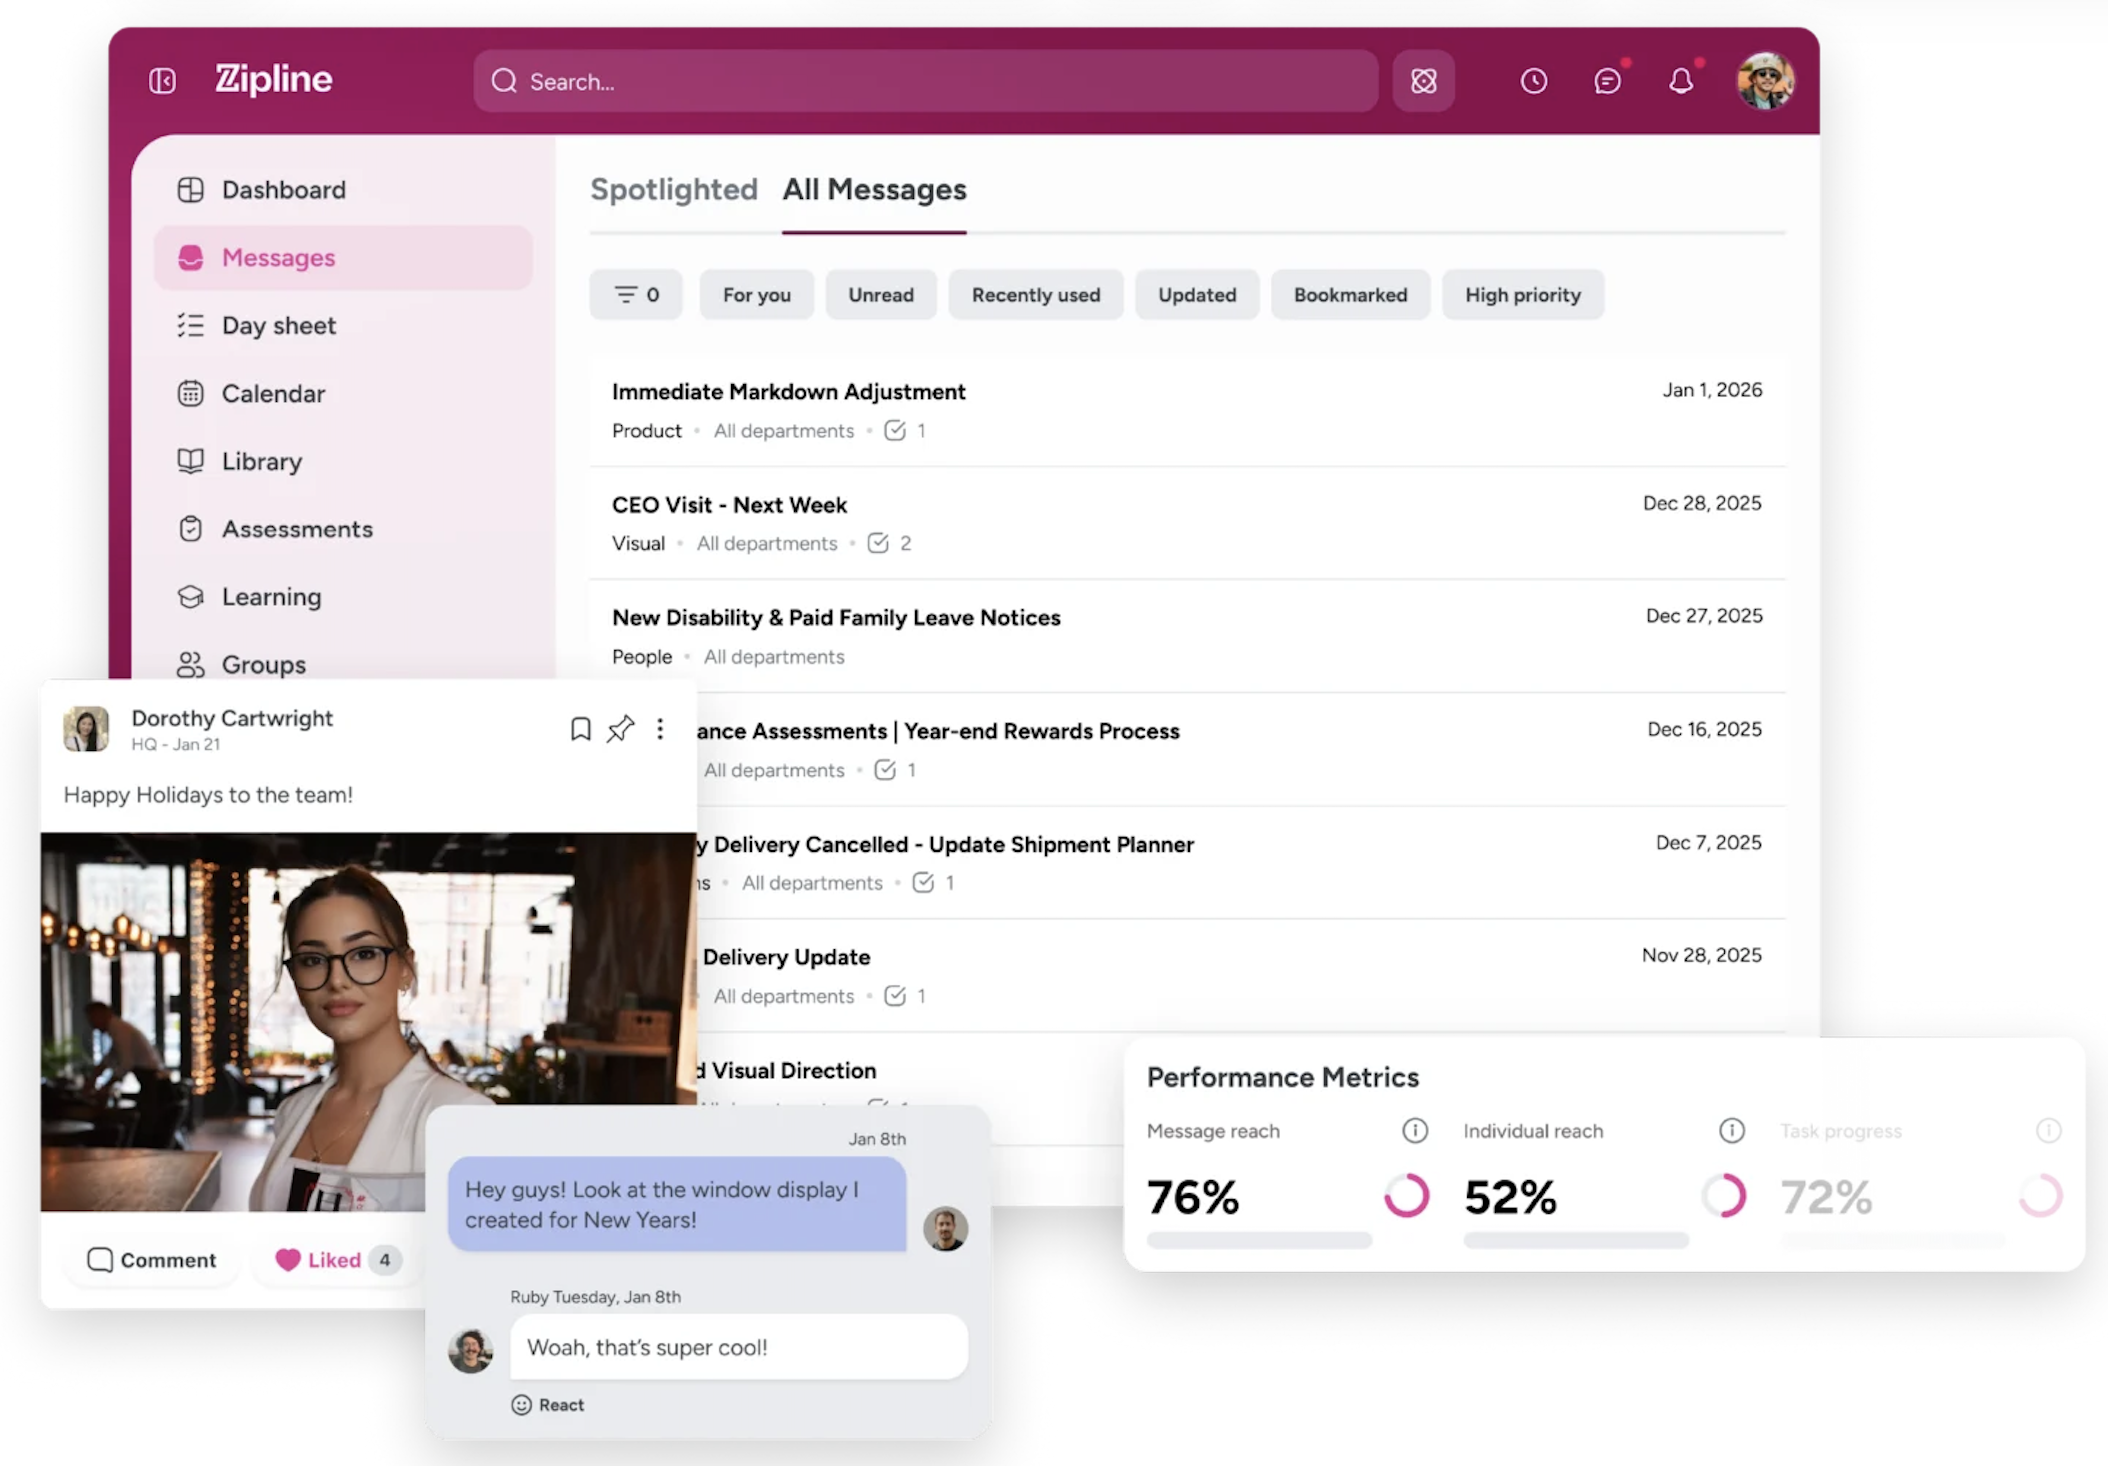Open the chat bubble icon in header
The width and height of the screenshot is (2108, 1466).
coord(1606,81)
